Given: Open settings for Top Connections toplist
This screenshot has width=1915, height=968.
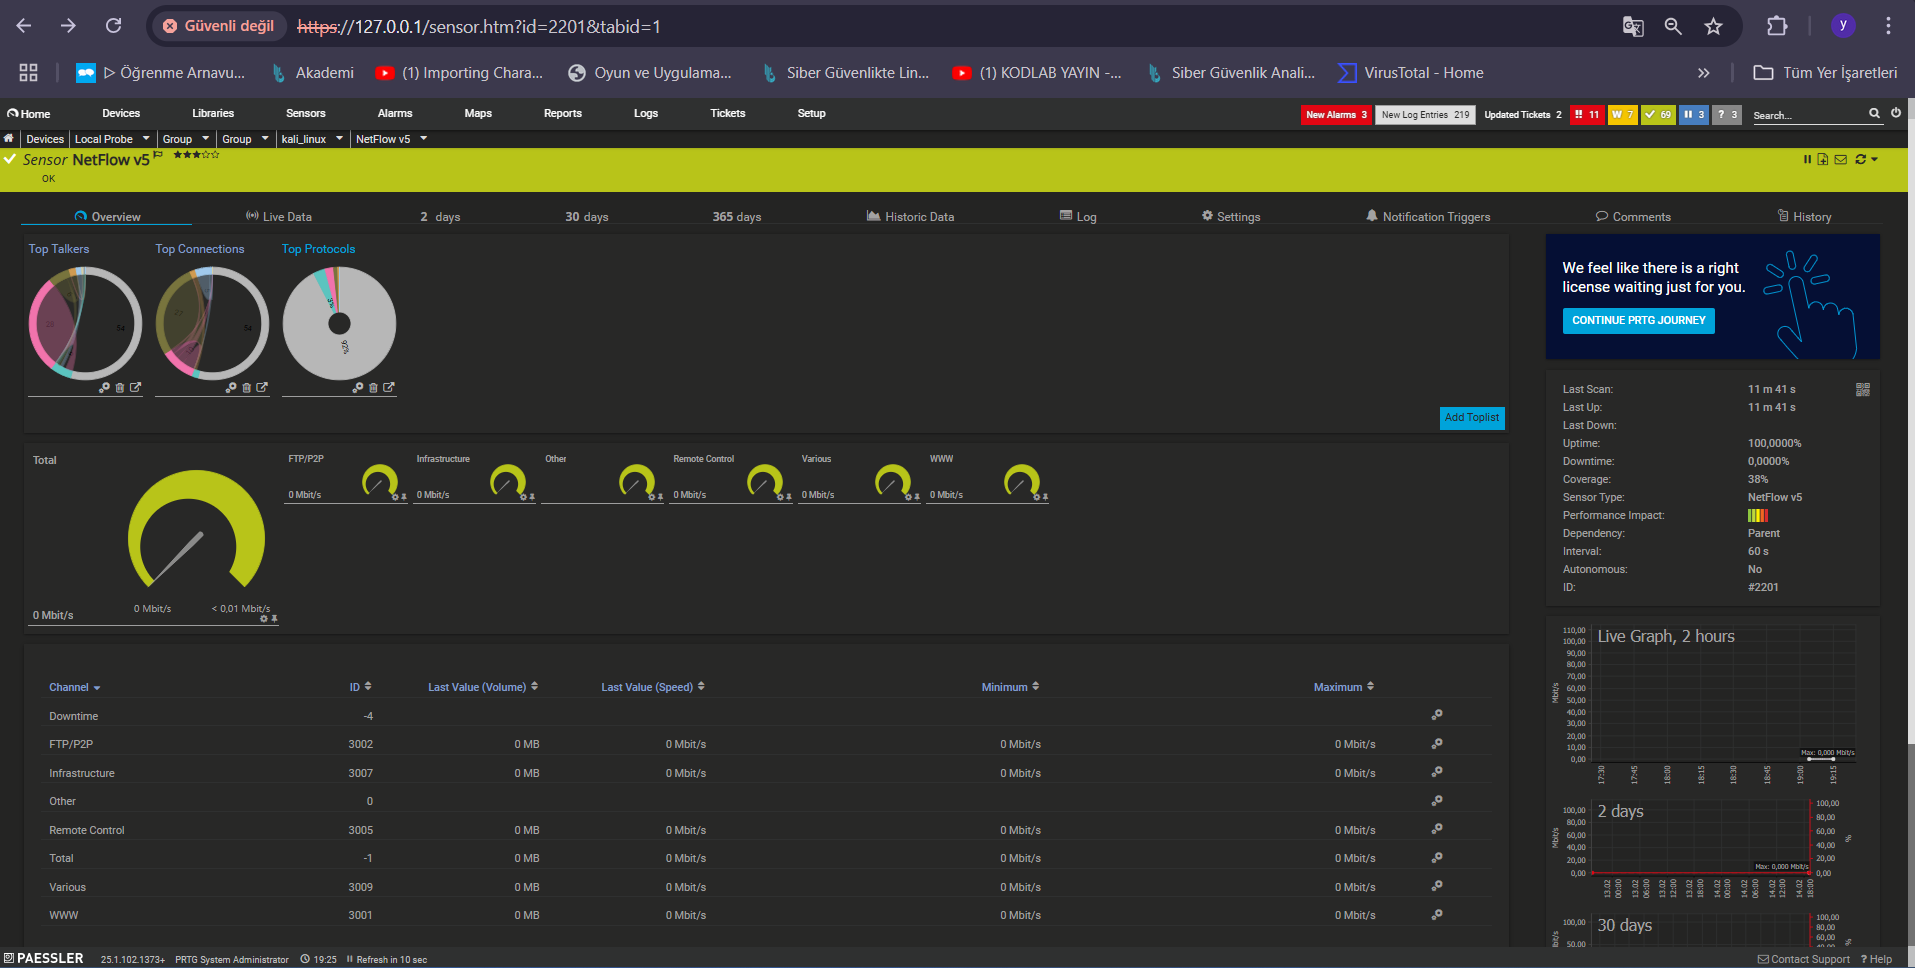Looking at the screenshot, I should click(x=231, y=388).
